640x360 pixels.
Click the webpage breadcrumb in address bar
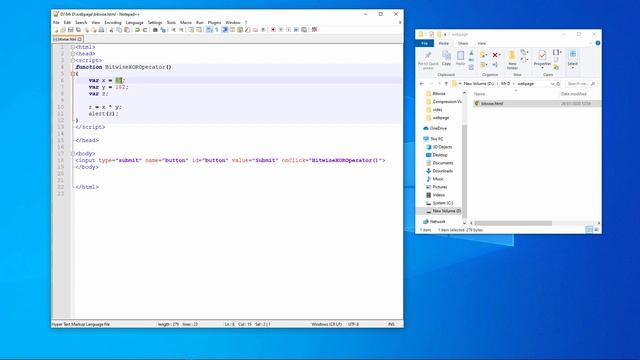click(x=525, y=84)
